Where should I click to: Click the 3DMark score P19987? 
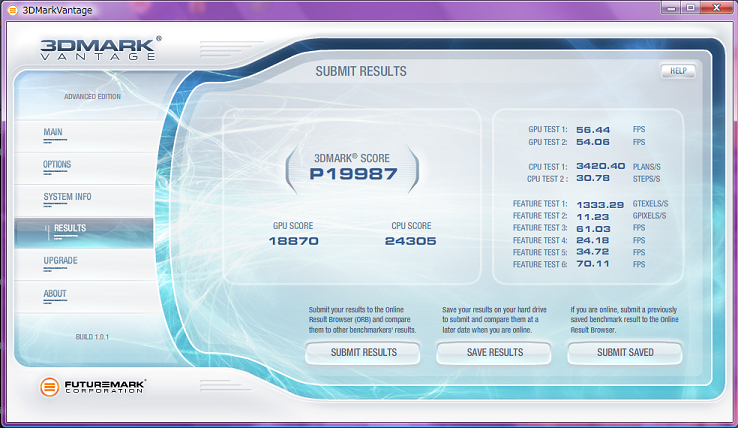pos(353,174)
